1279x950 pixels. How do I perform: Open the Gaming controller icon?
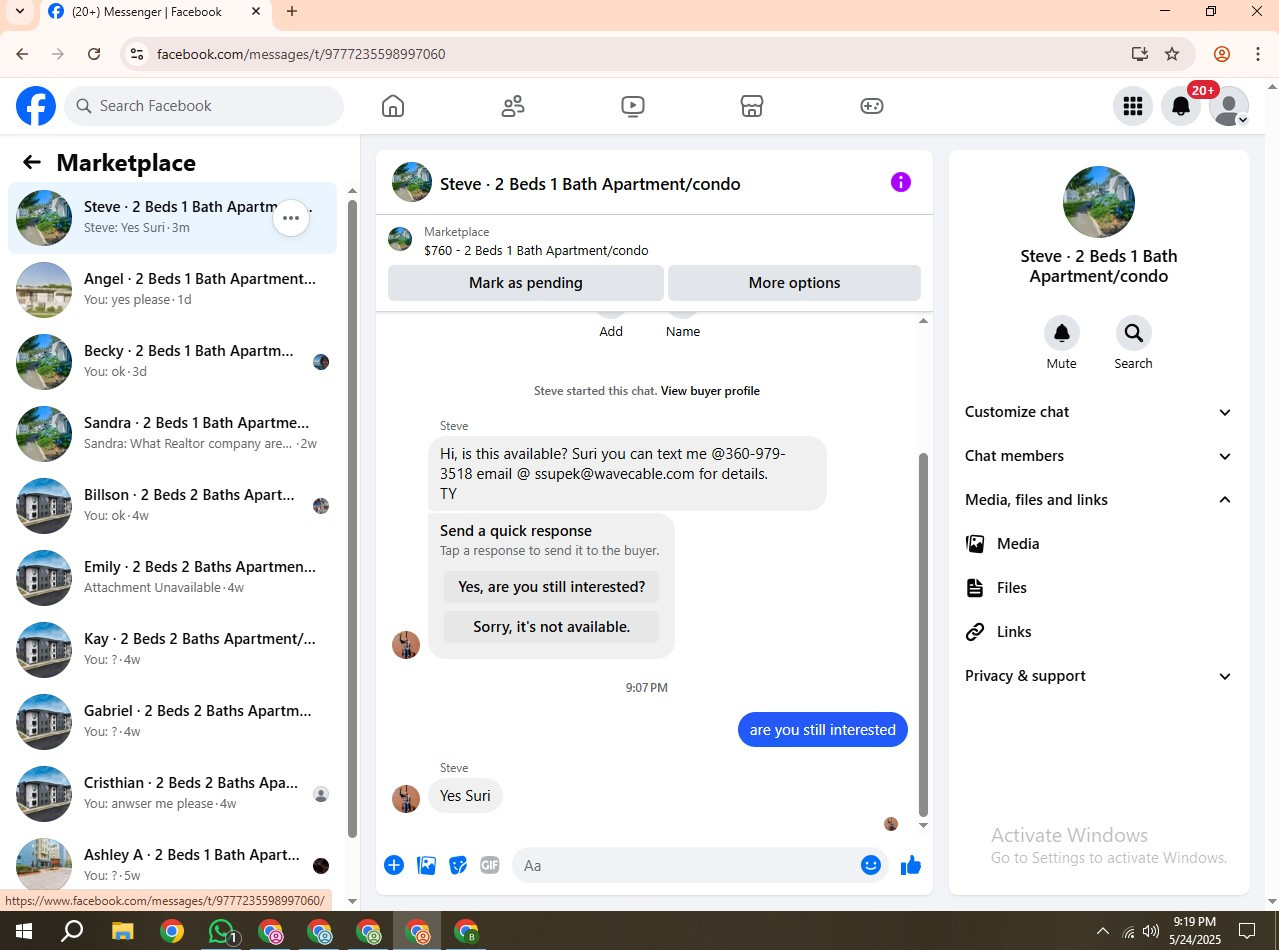[x=872, y=106]
